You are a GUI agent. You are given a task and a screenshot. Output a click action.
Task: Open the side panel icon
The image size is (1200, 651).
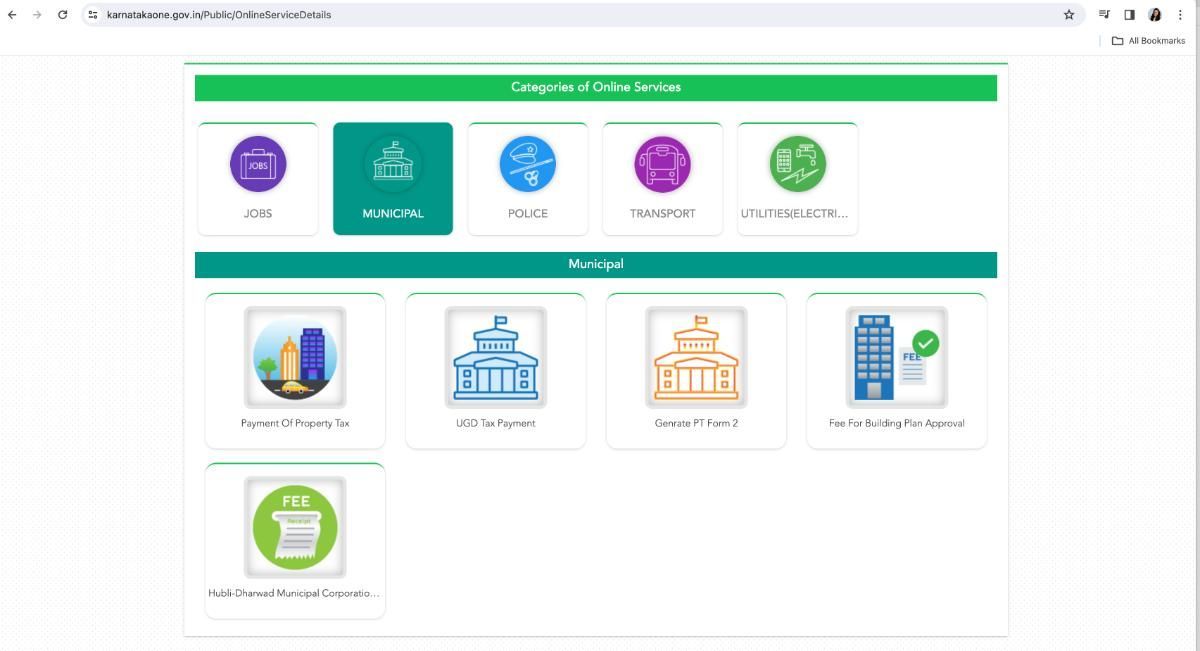1128,14
